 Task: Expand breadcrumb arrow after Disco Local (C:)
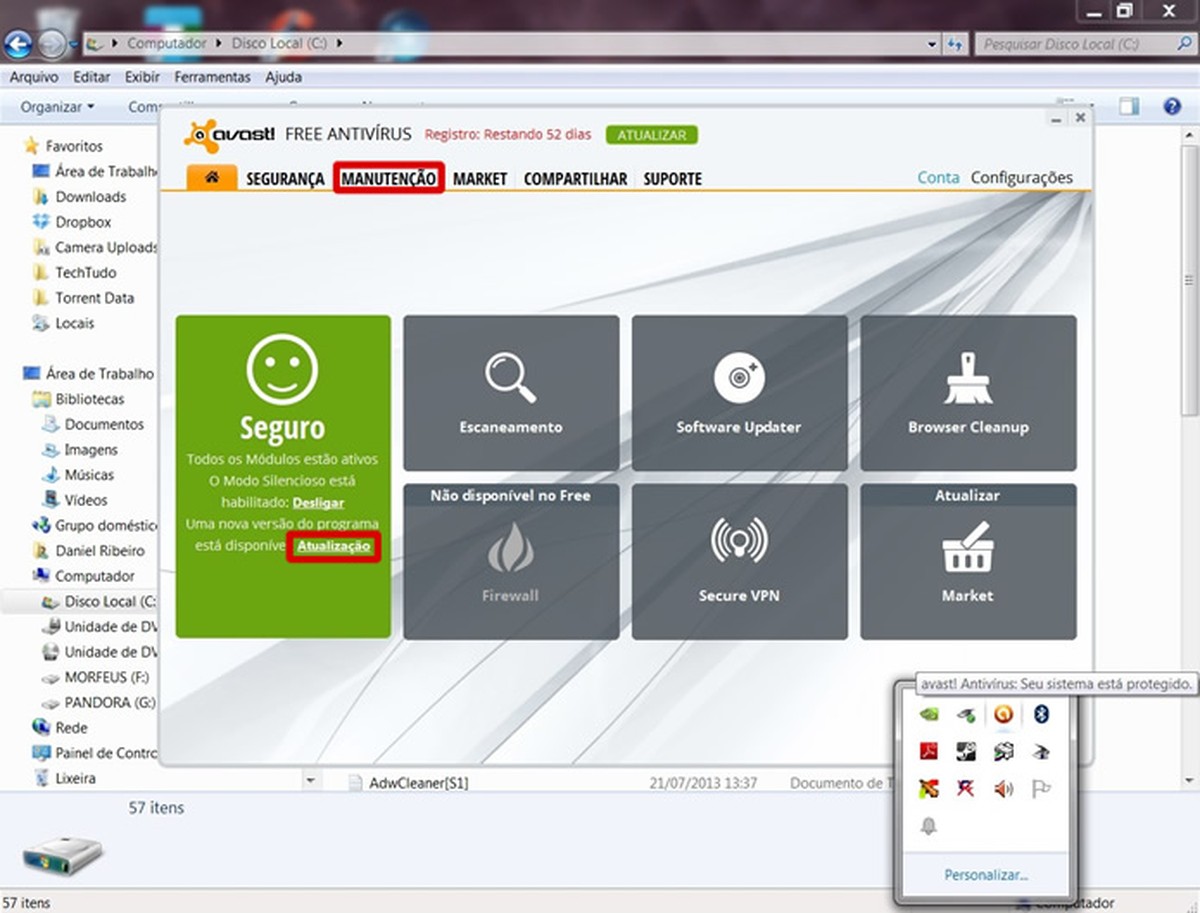tap(340, 44)
